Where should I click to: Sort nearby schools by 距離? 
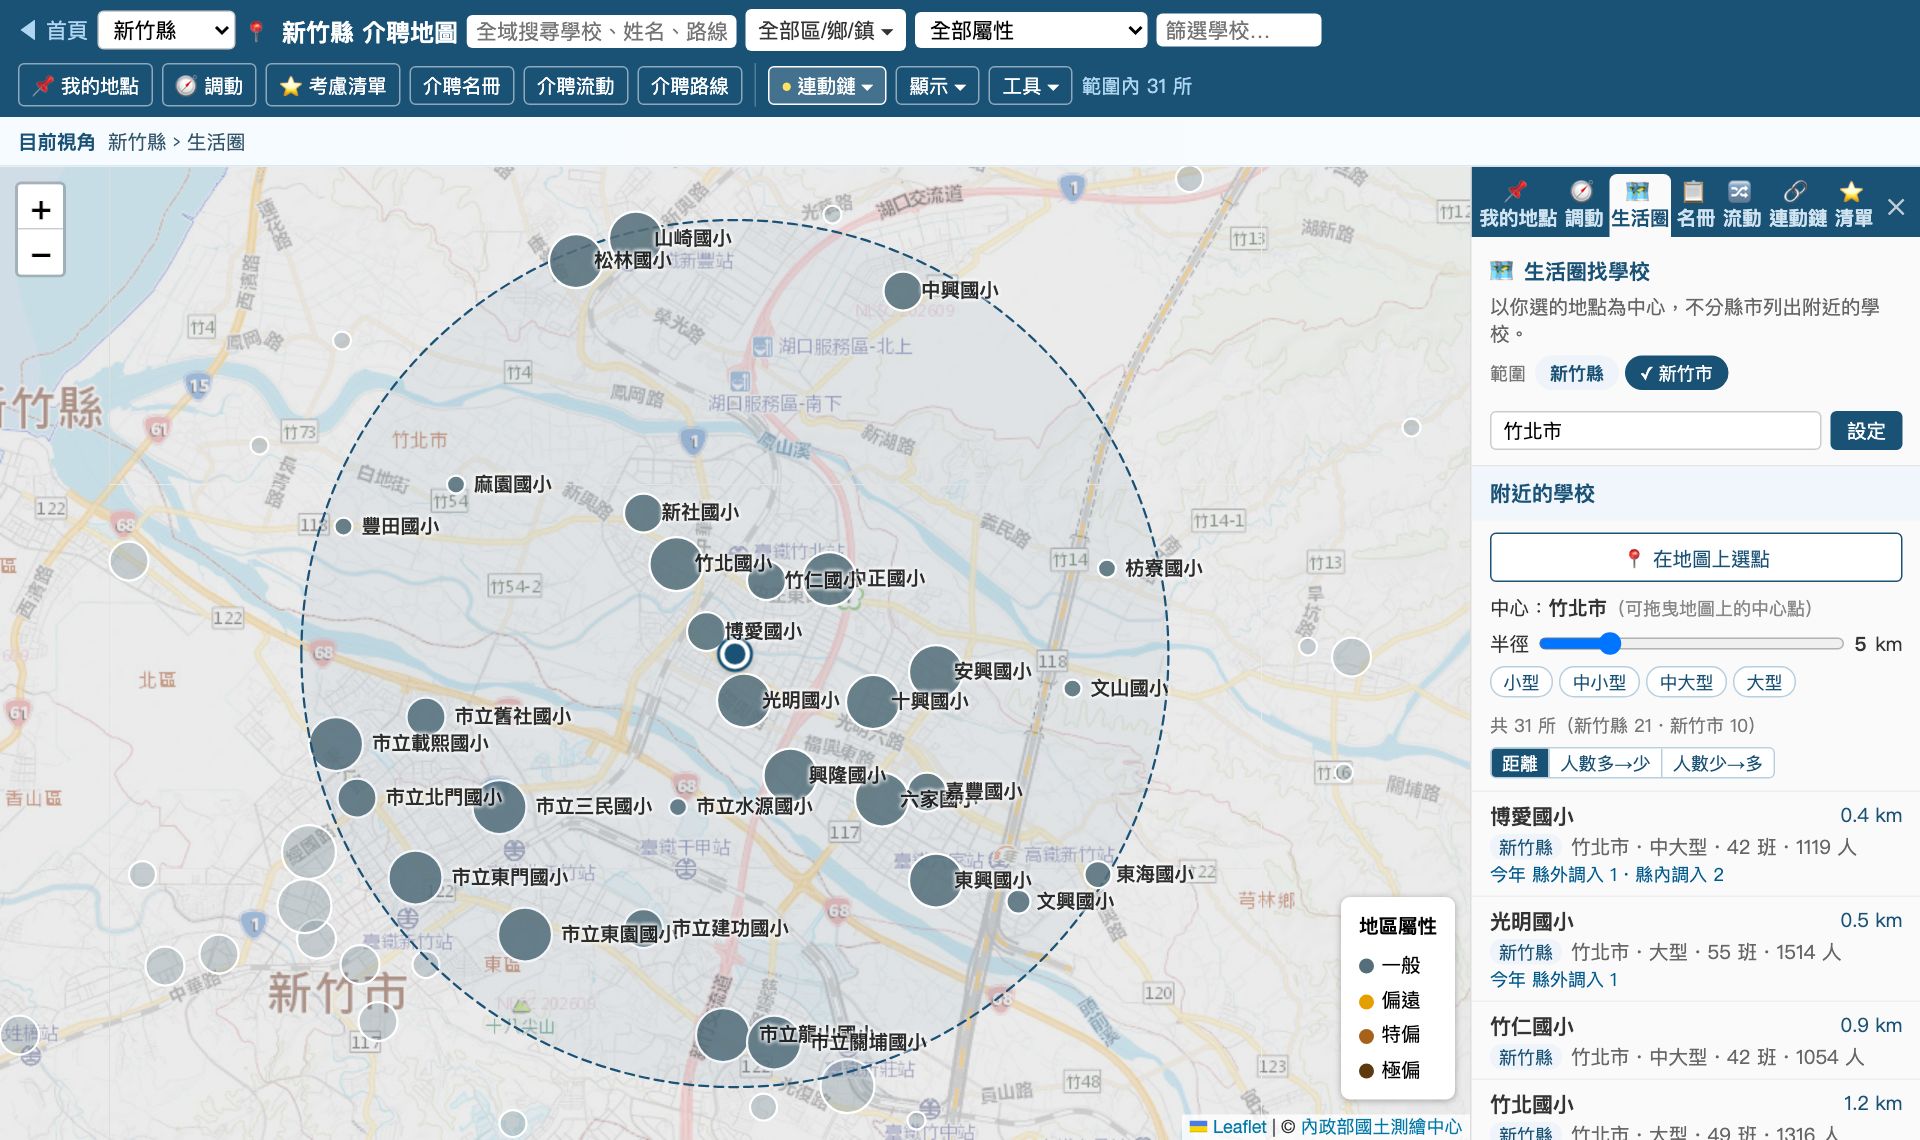tap(1519, 764)
